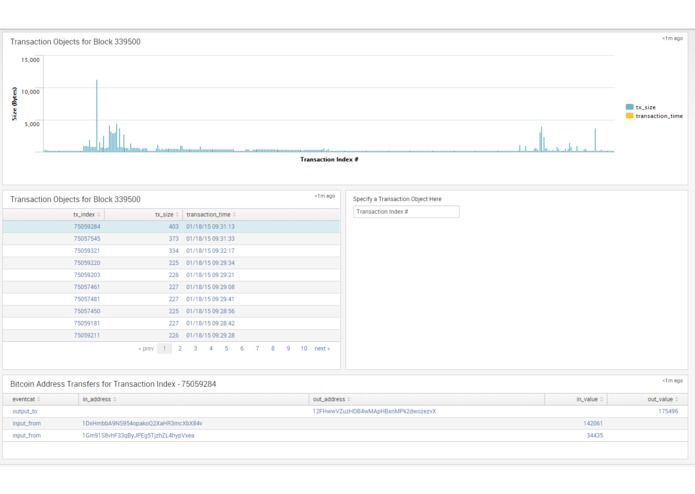Sort table by tx_index column

[x=86, y=214]
